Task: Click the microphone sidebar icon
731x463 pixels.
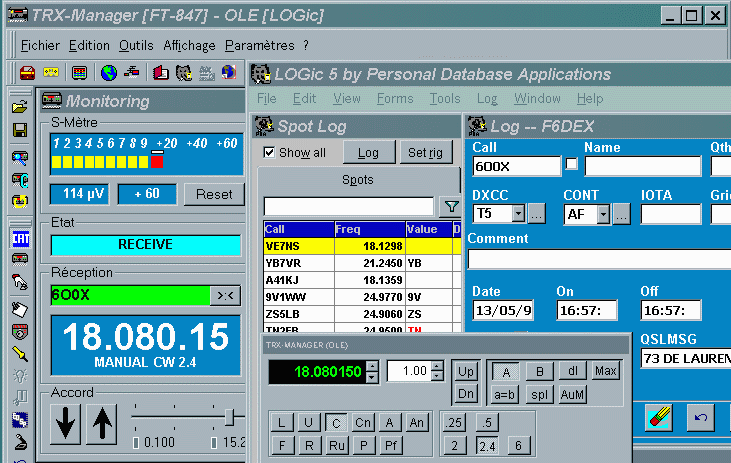Action: [20, 442]
